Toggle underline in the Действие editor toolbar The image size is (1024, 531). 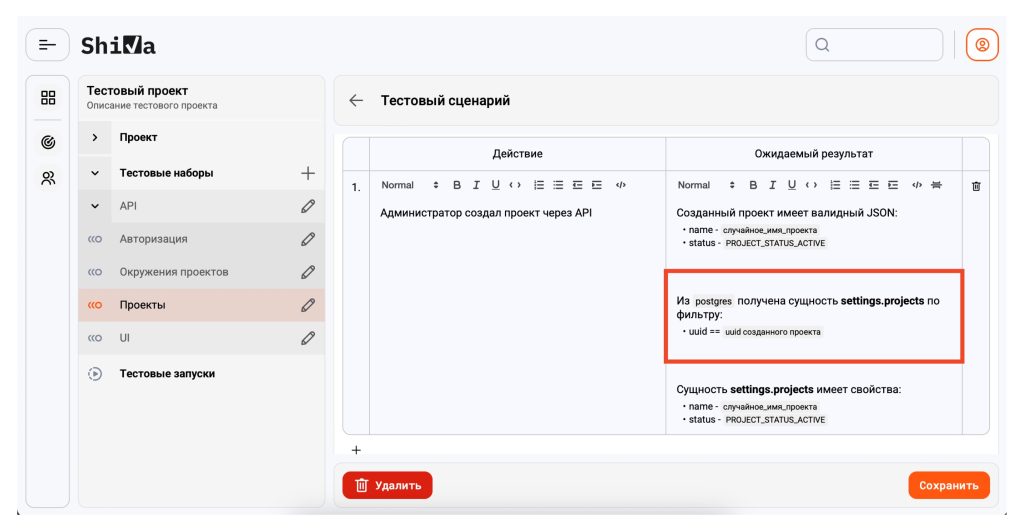pos(495,185)
